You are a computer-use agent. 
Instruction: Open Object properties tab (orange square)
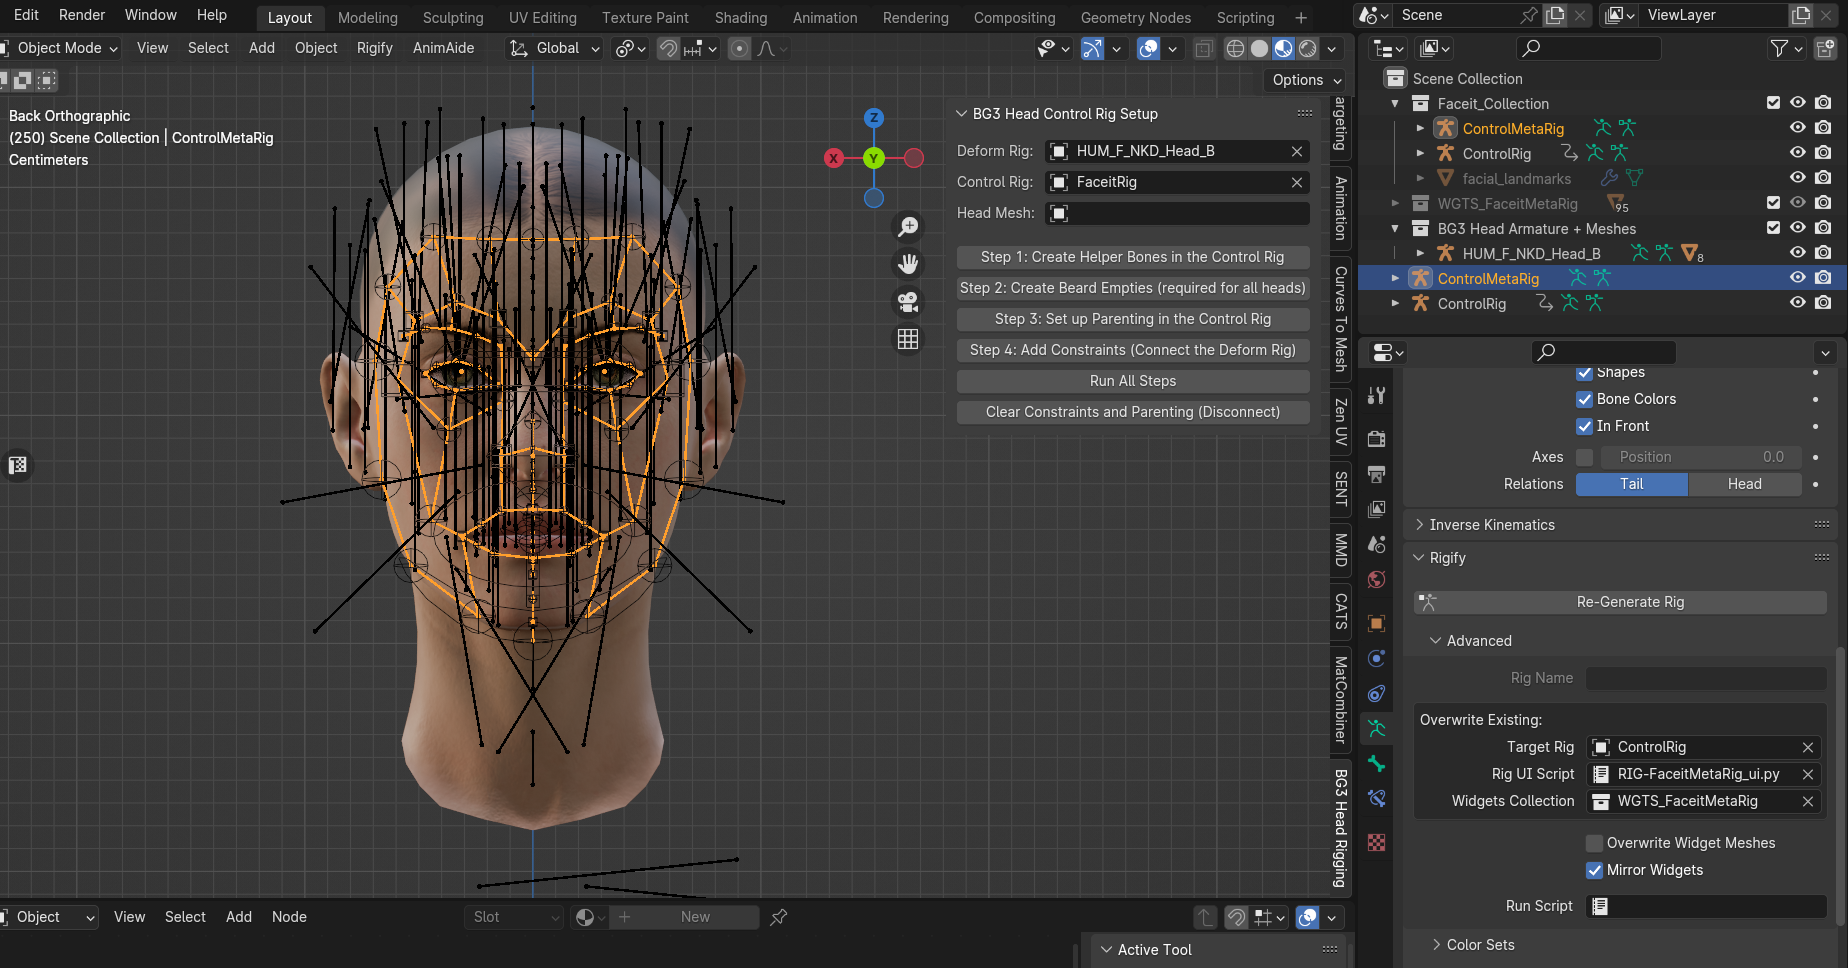pyautogui.click(x=1377, y=623)
